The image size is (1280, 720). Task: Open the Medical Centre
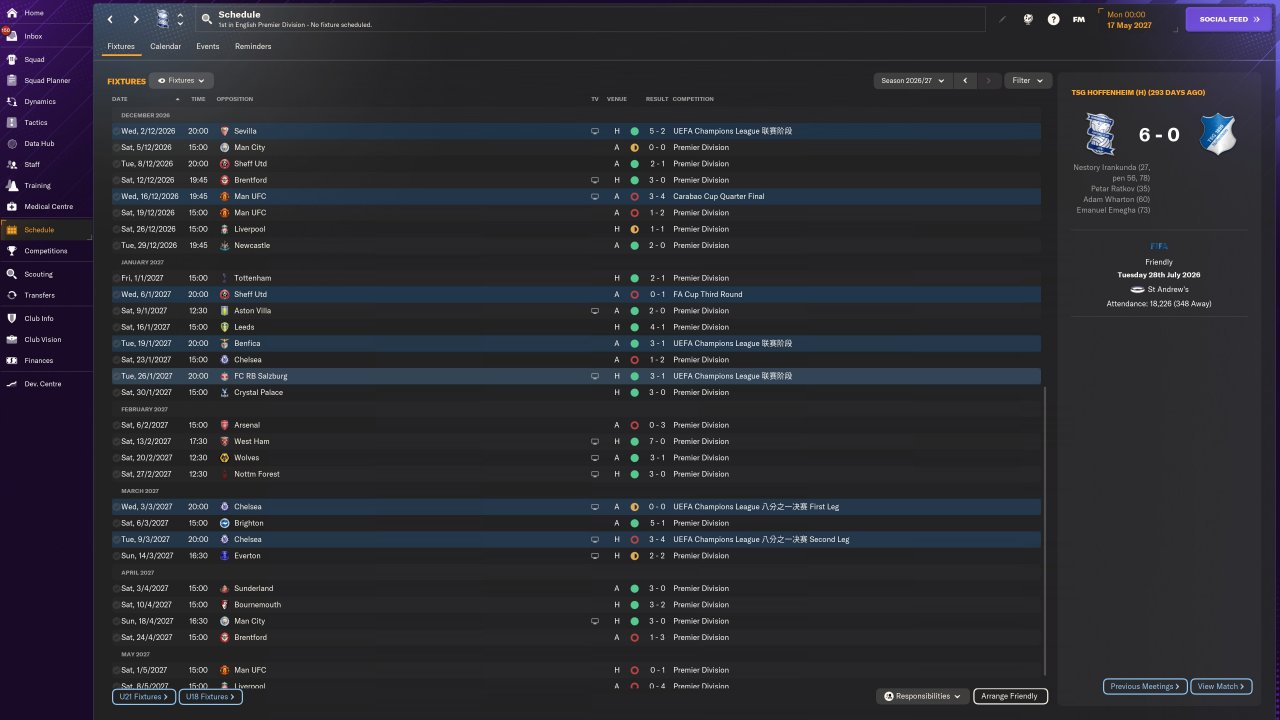coord(48,206)
